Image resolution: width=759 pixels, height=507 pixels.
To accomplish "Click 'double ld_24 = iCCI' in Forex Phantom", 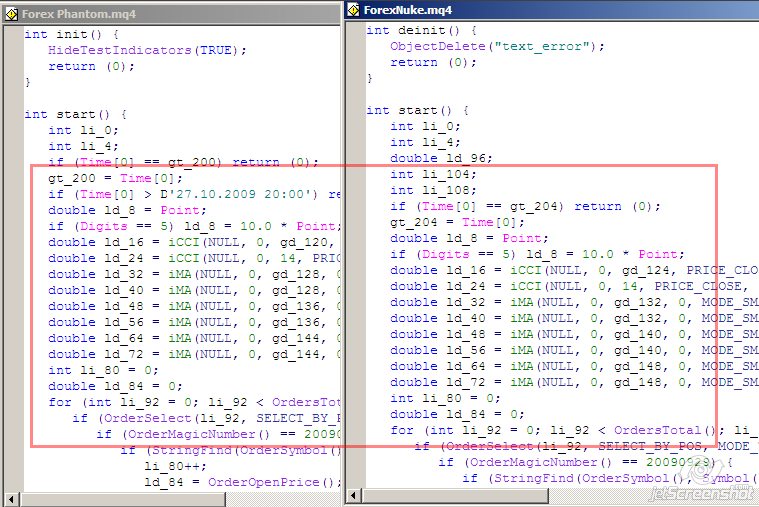I will [194, 258].
